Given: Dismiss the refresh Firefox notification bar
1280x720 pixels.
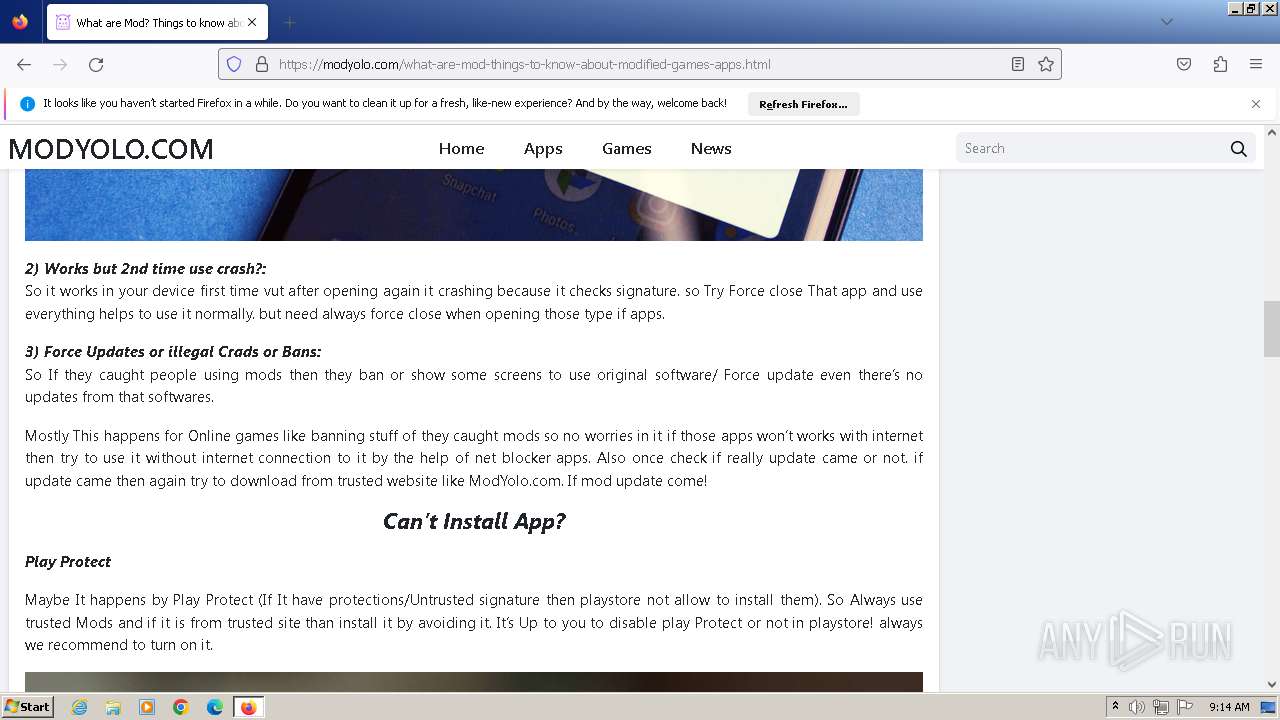Looking at the screenshot, I should (1256, 104).
